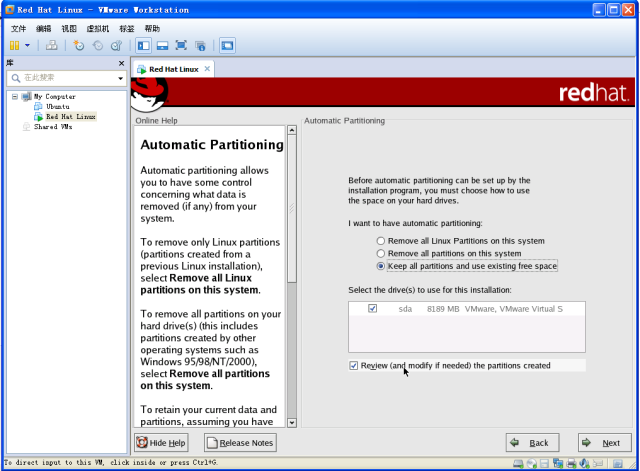Open the Release Notes button
This screenshot has width=640, height=471.
(x=240, y=443)
